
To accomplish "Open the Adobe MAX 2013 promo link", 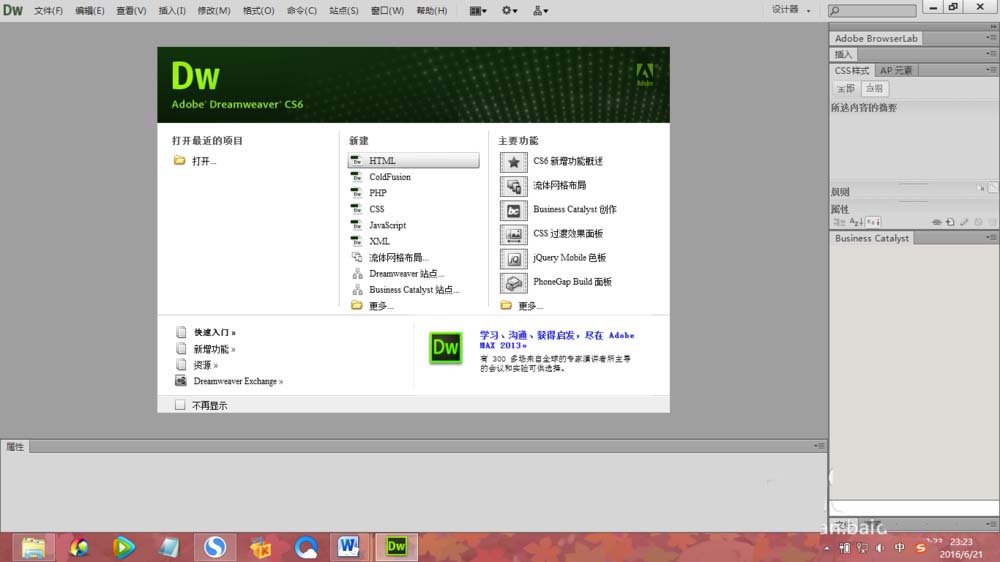I will (557, 340).
